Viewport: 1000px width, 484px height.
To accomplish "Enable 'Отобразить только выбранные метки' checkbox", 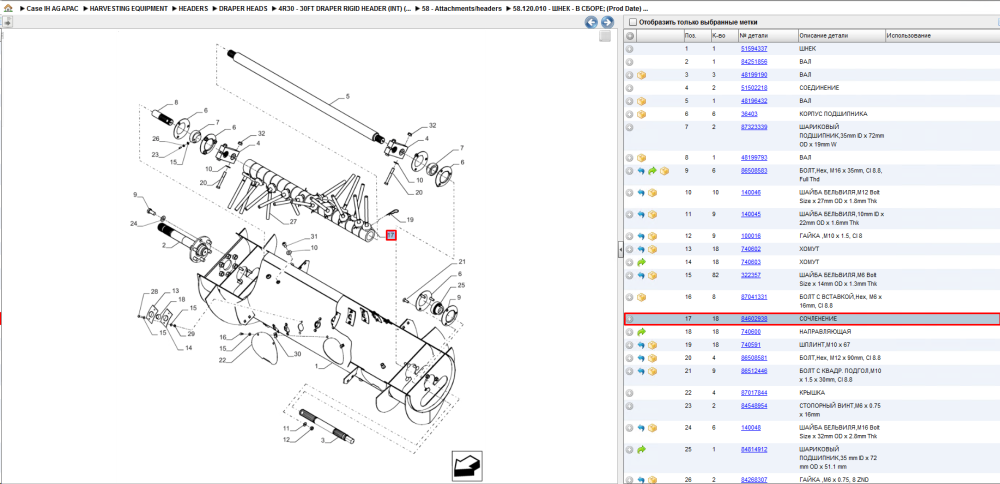I will 633,22.
